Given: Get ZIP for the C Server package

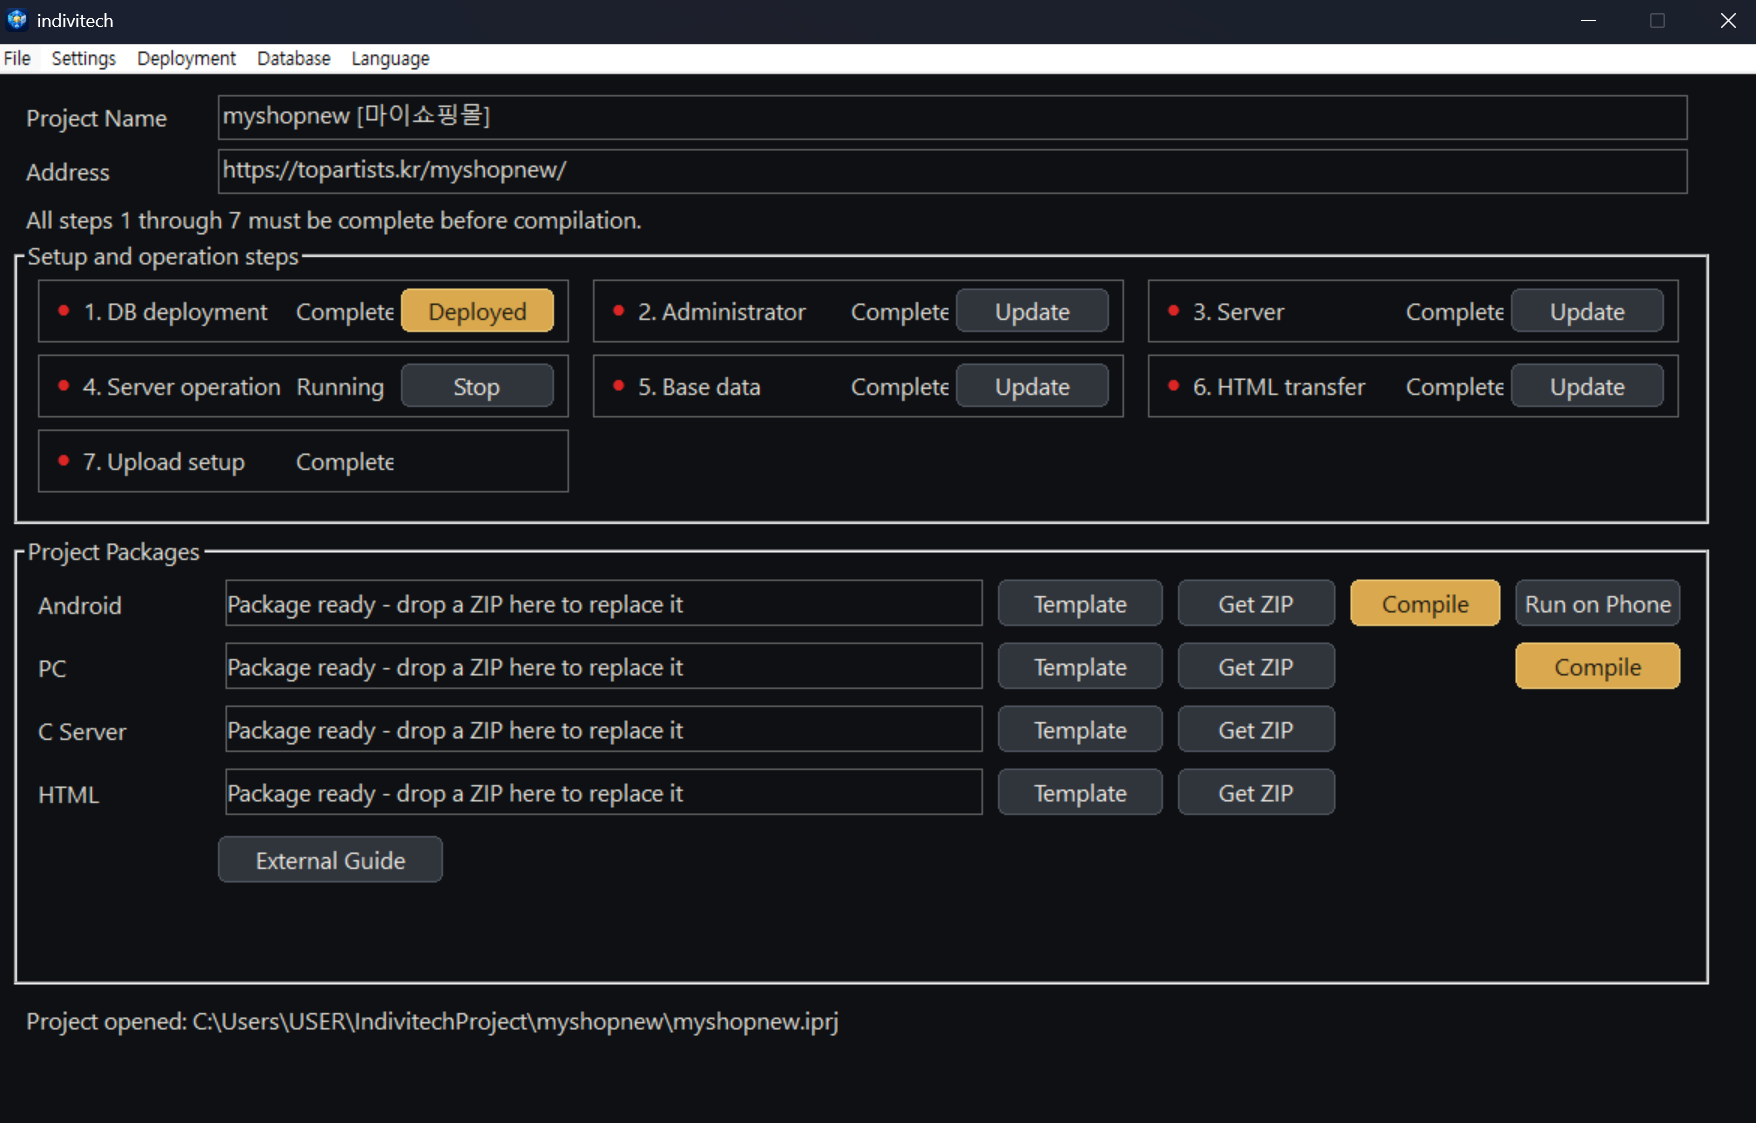Looking at the screenshot, I should click(x=1256, y=729).
